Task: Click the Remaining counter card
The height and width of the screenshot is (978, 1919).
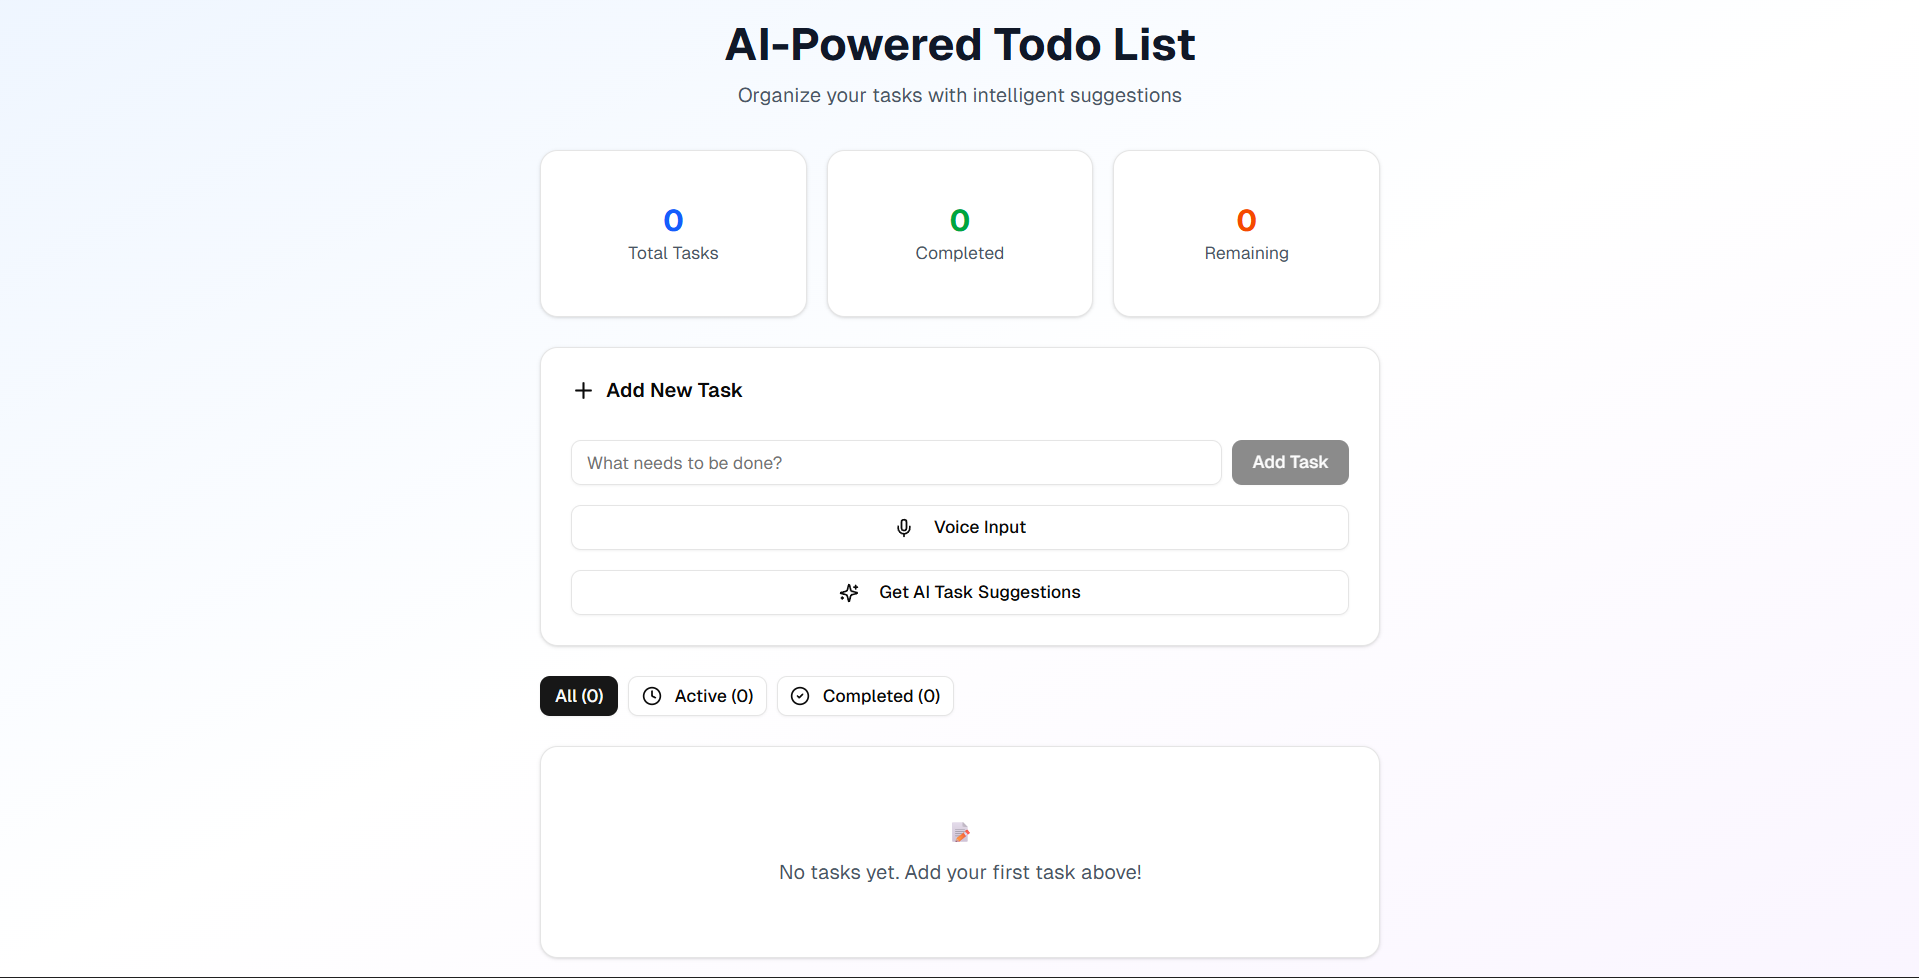Action: coord(1245,233)
